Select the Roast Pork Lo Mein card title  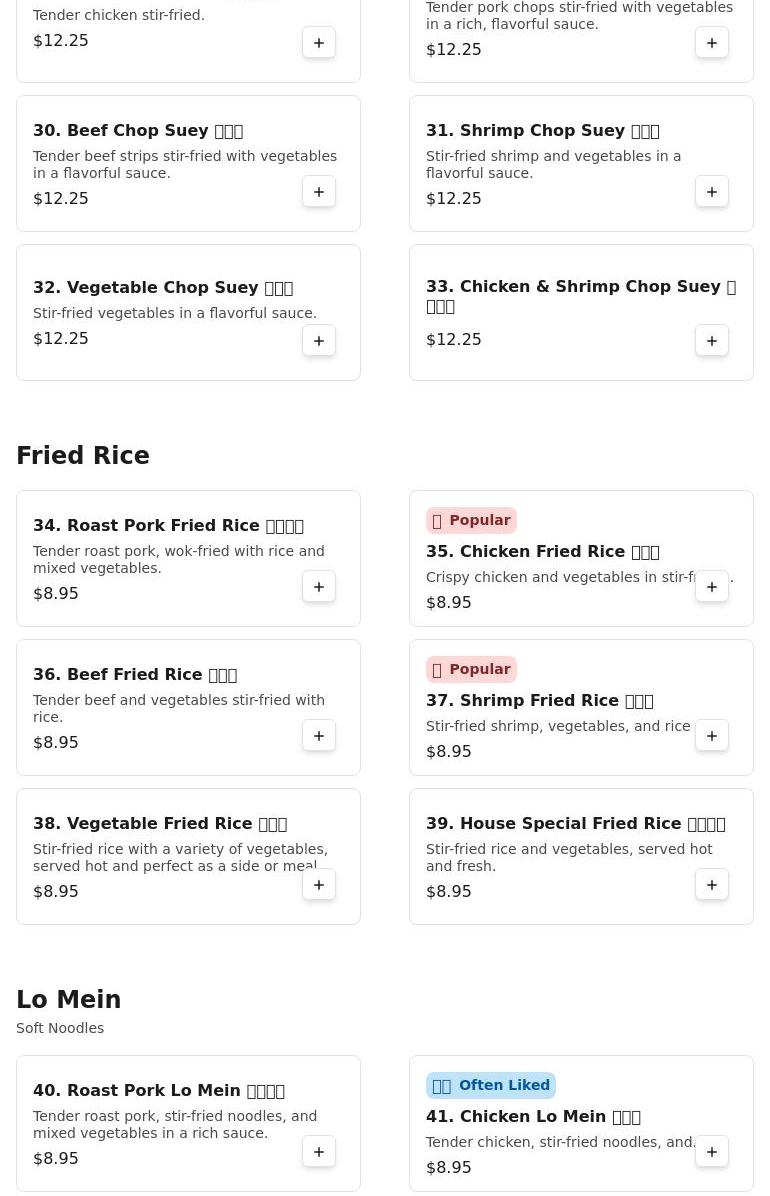point(159,1091)
